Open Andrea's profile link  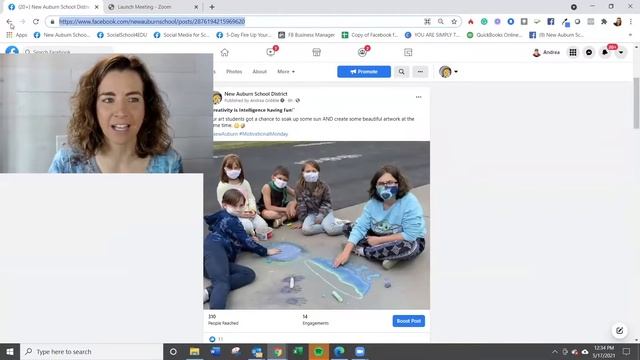(x=546, y=52)
